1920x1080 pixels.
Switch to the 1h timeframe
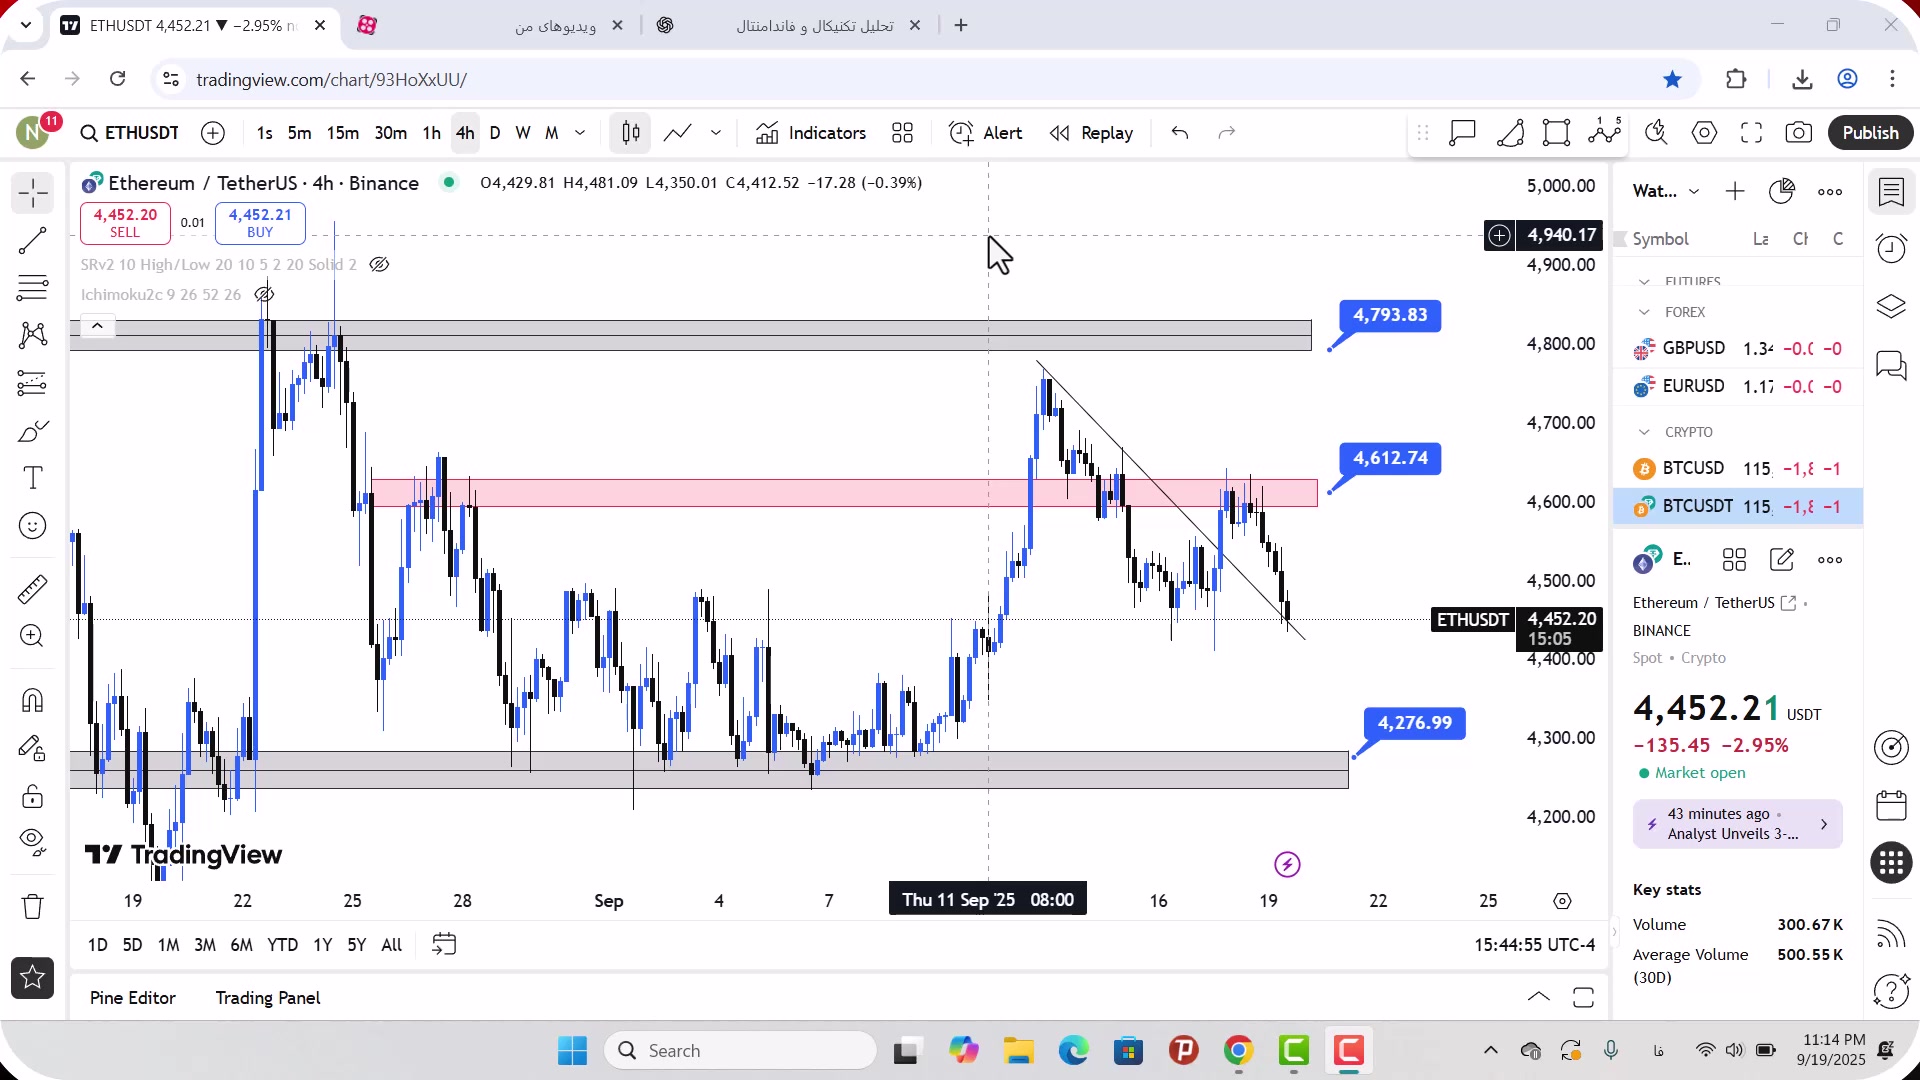click(432, 133)
